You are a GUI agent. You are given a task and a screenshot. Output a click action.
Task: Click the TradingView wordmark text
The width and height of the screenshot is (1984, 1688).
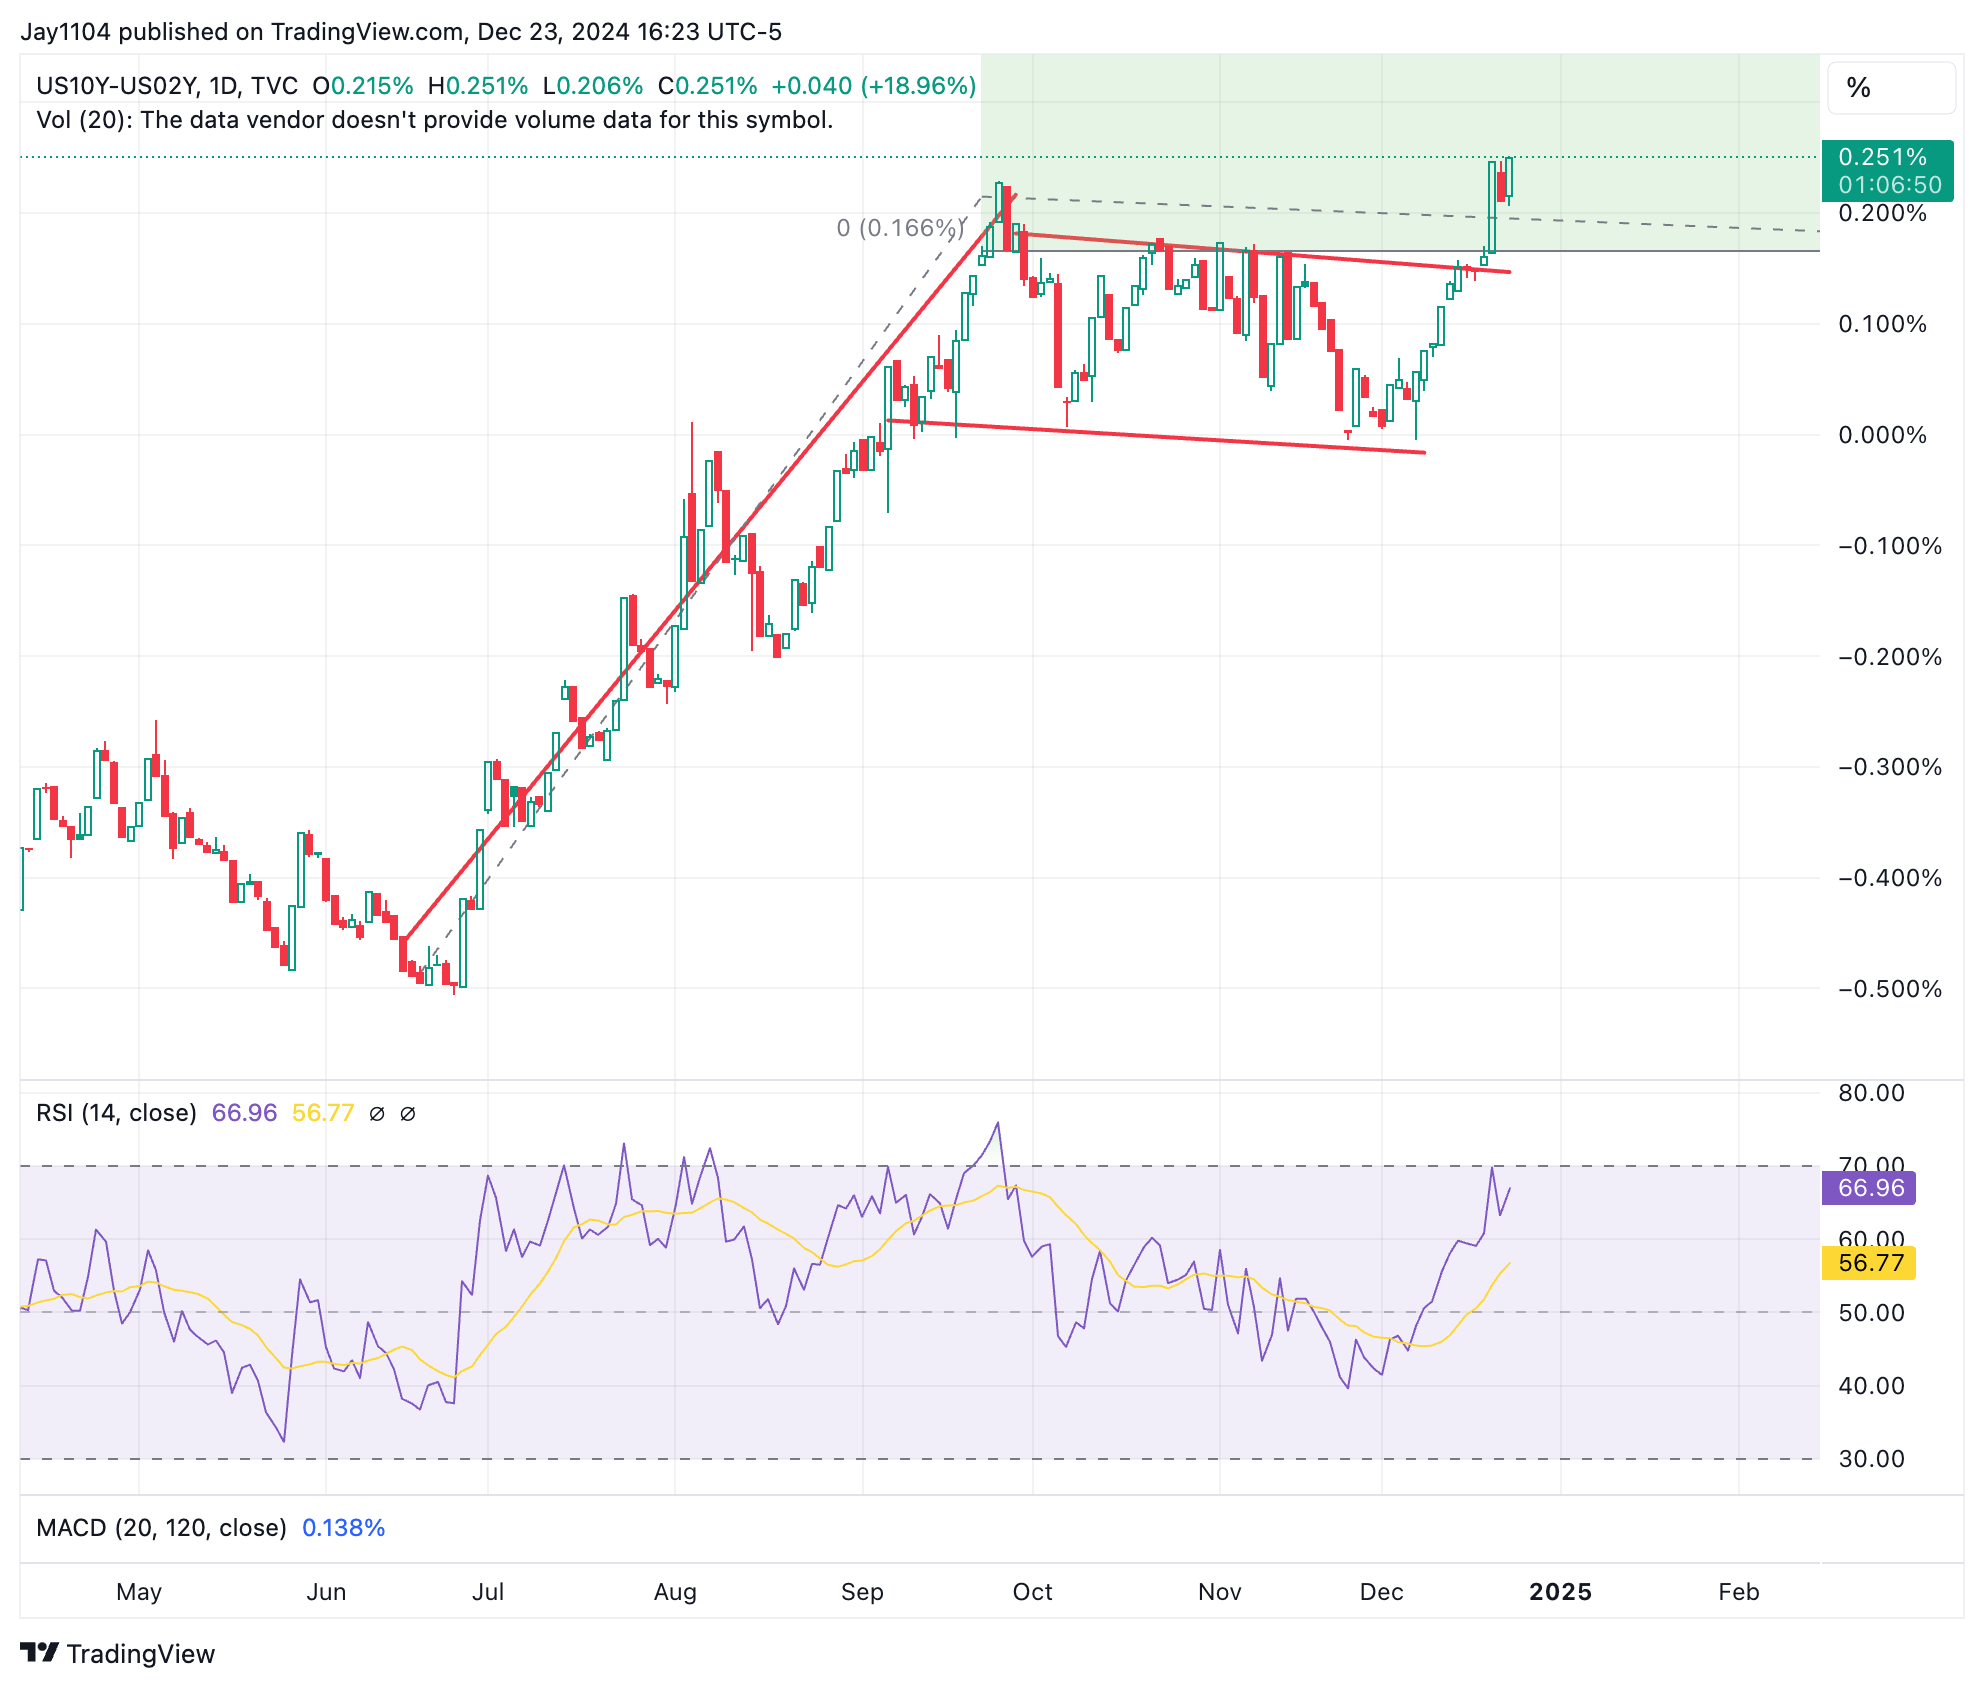pos(141,1654)
